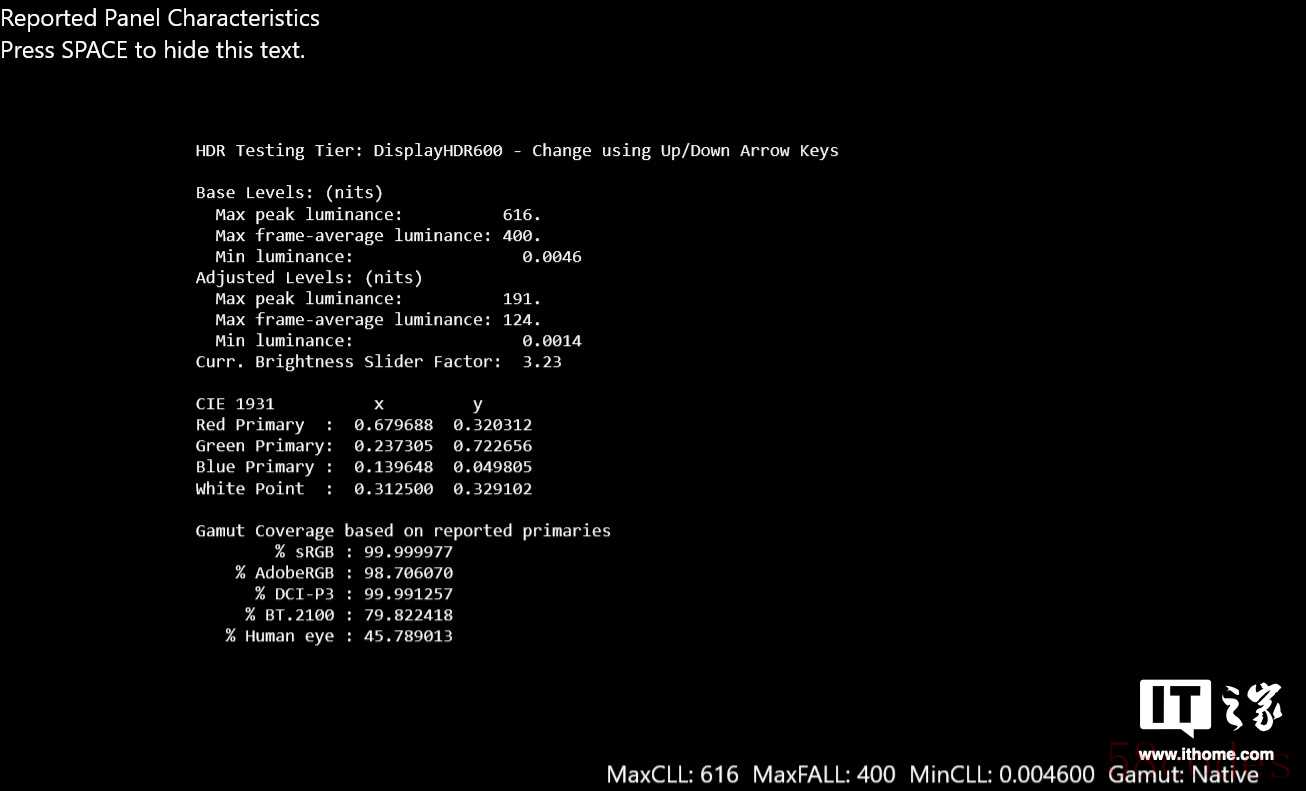Click the Brightness Slider Factor value 3.23
This screenshot has height=791, width=1306.
point(542,362)
